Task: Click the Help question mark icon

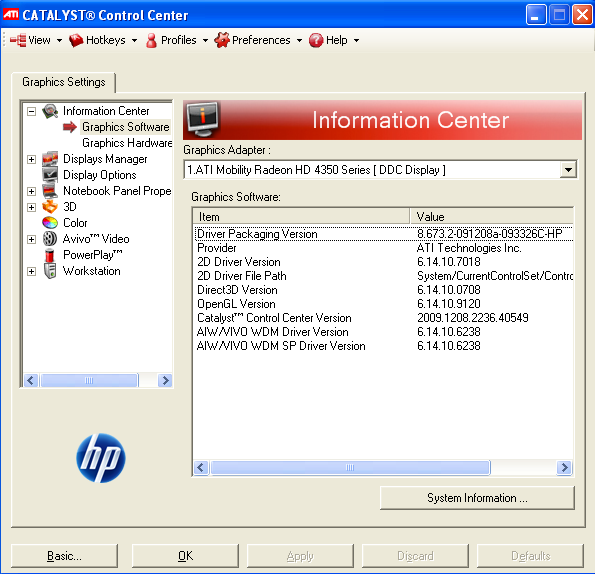Action: coord(316,40)
